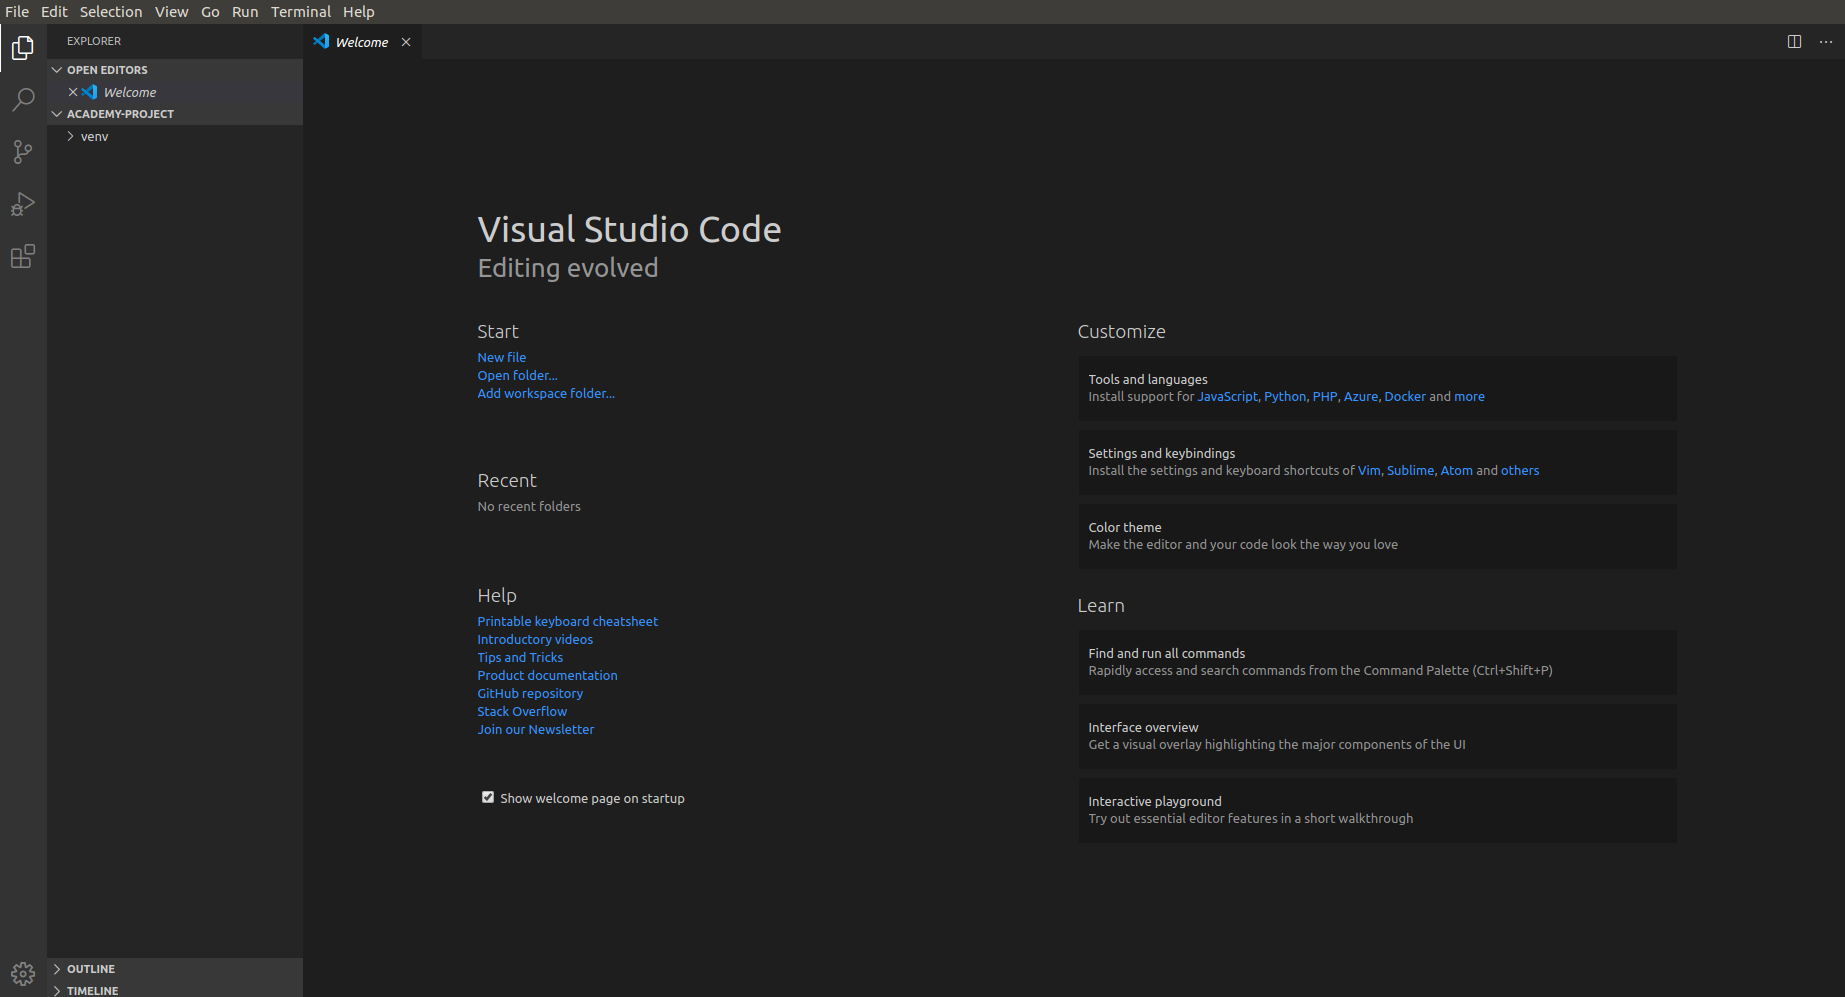
Task: Click Add workspace folder... link
Action: pos(546,393)
